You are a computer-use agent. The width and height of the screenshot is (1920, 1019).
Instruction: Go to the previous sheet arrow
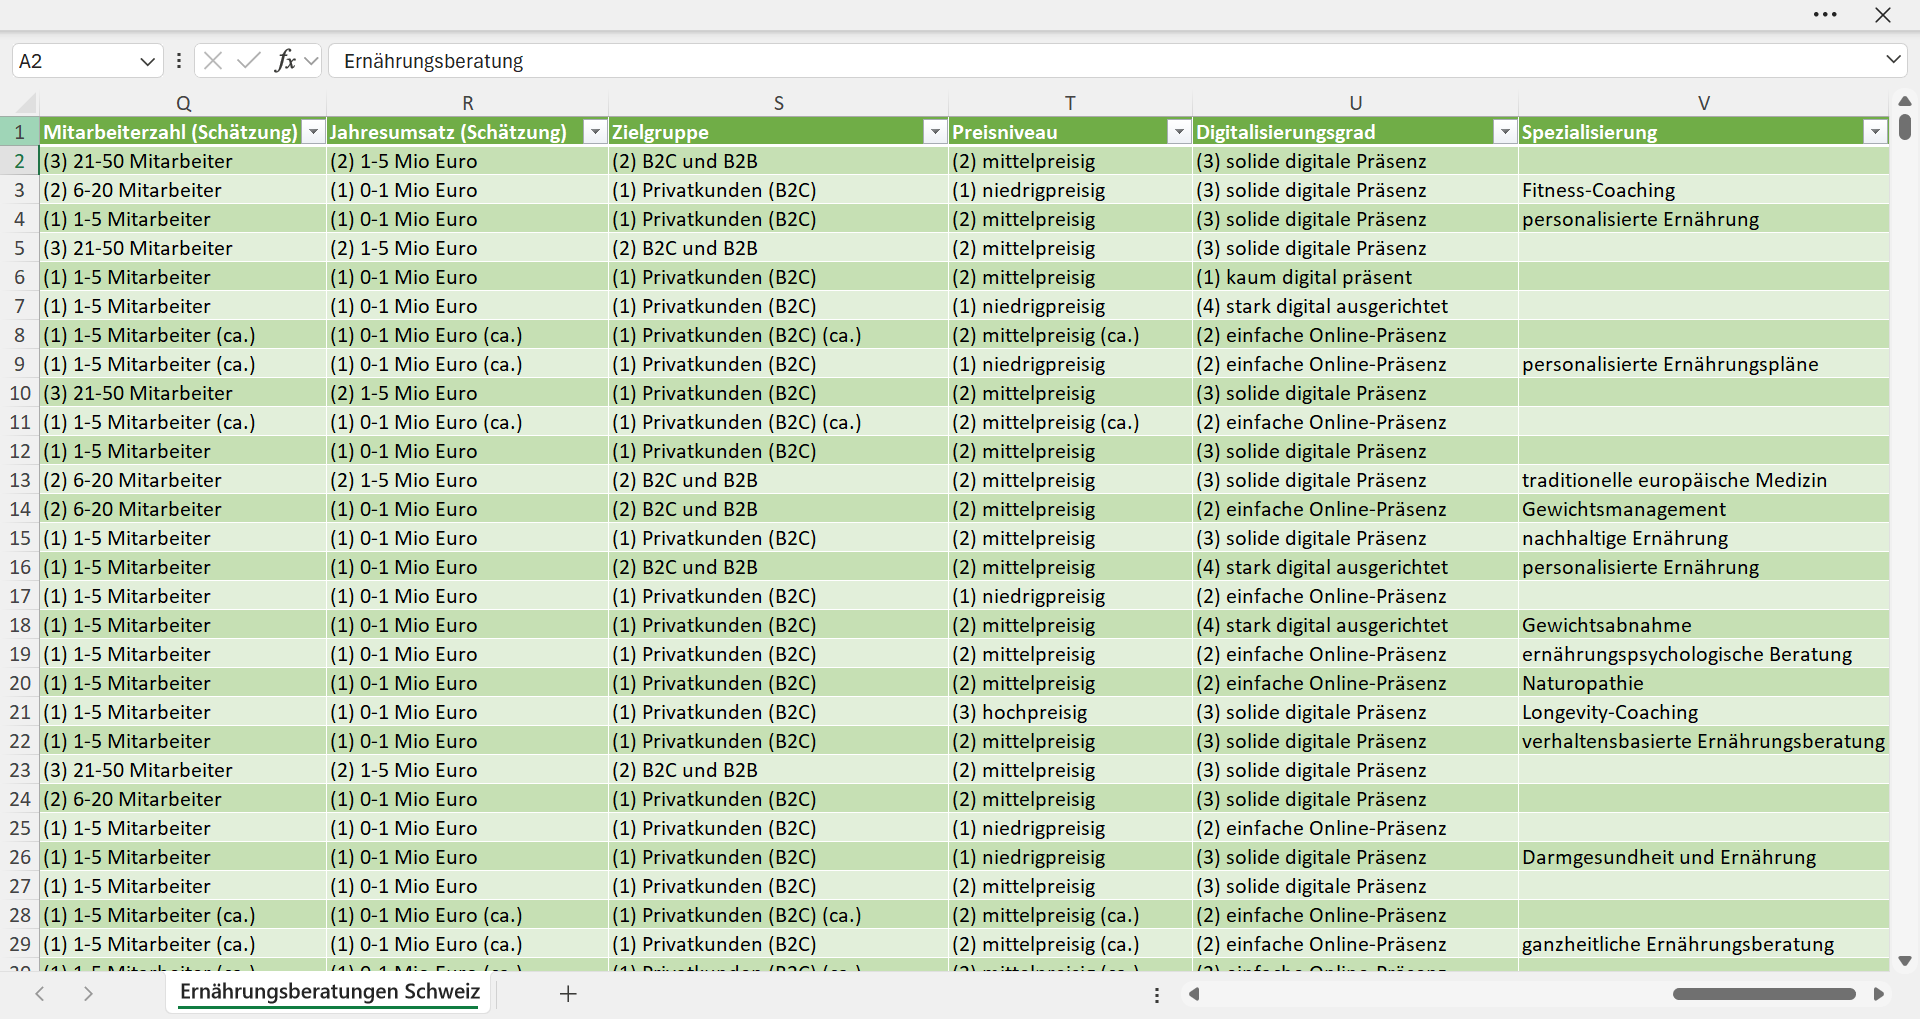pyautogui.click(x=40, y=994)
